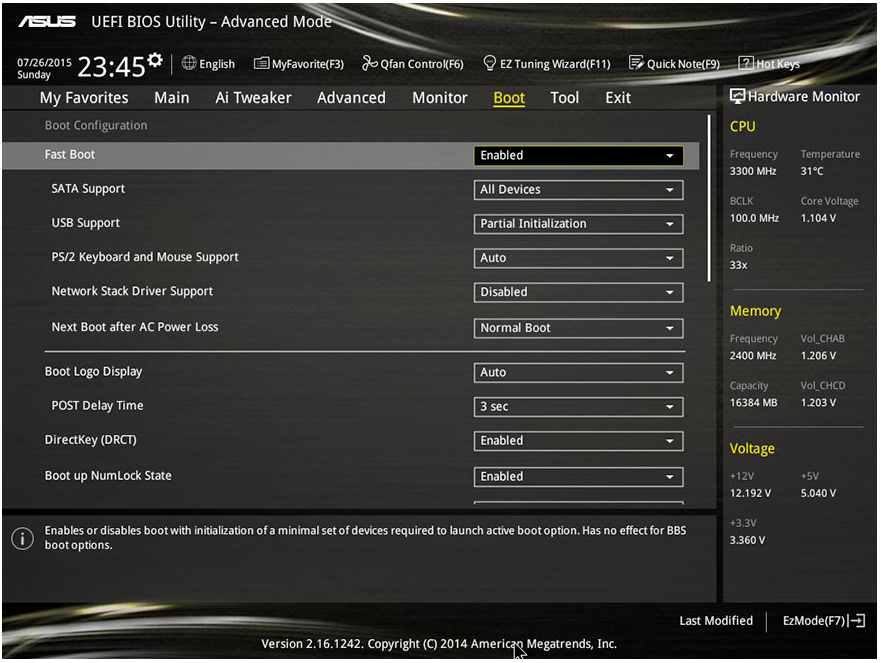Switch to EzMode with F7 button
Screen dimensions: 881x663
pos(822,620)
